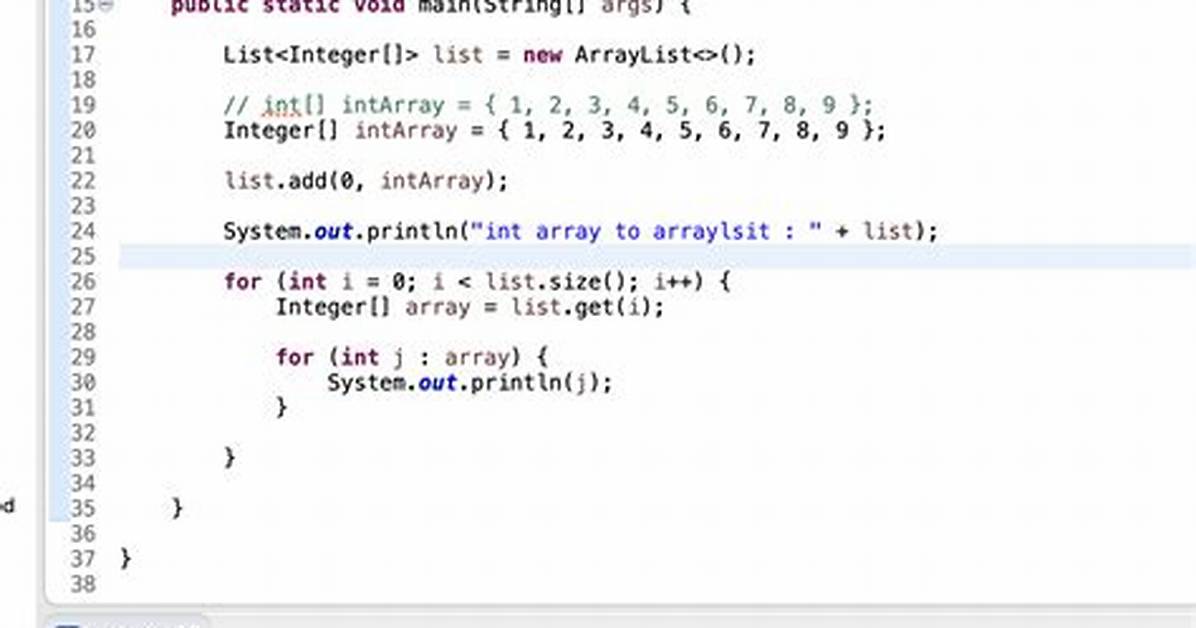Click 'list.get(i)' on line 27

(x=581, y=307)
